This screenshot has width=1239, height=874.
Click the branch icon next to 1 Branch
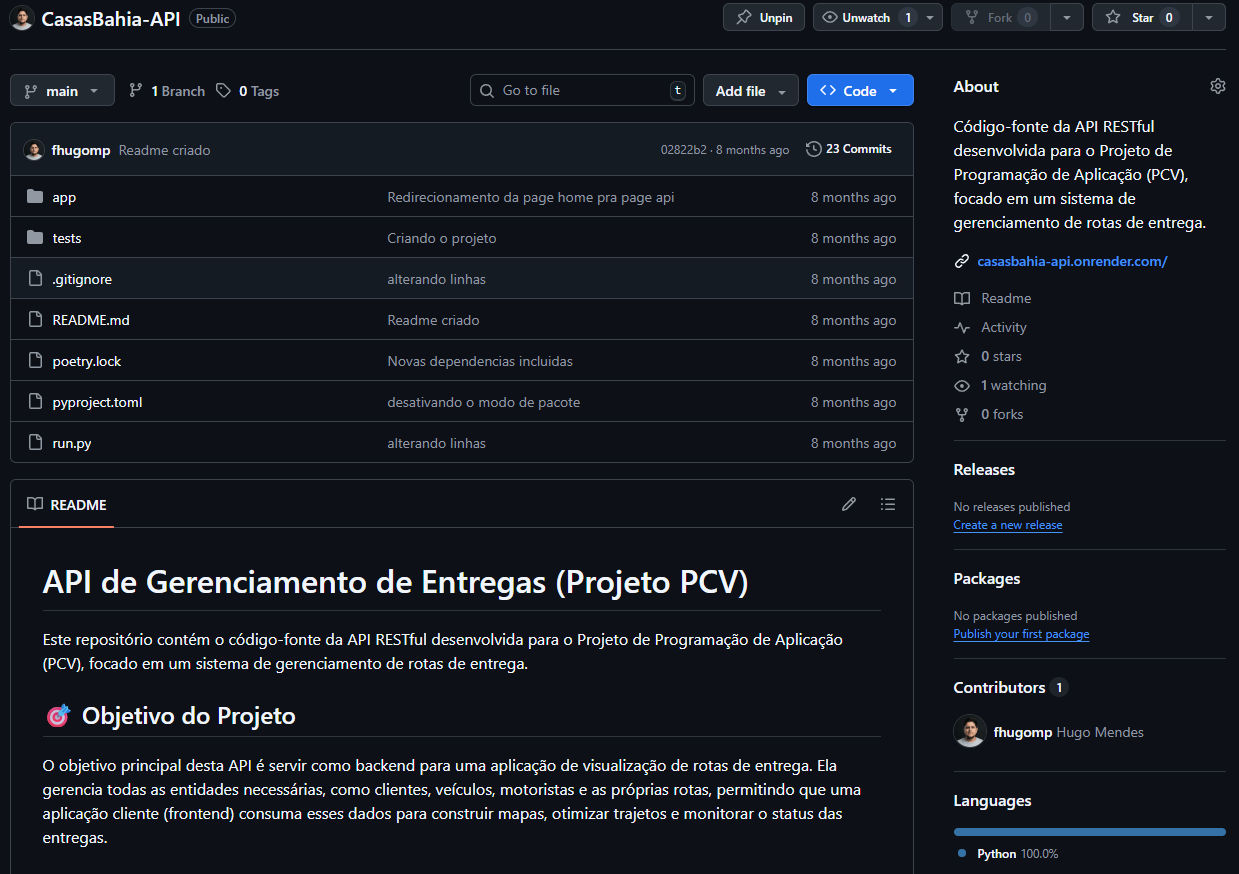coord(136,90)
